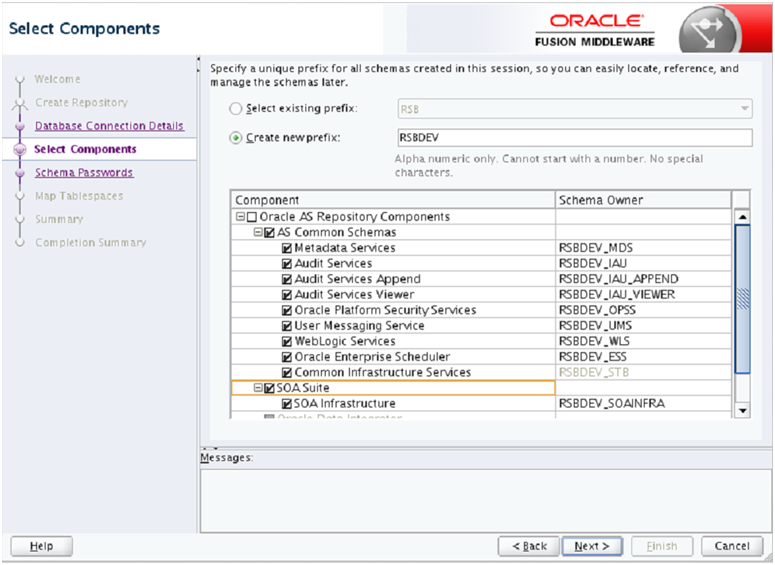Click inside the Messages text area
The width and height of the screenshot is (775, 565).
point(486,501)
